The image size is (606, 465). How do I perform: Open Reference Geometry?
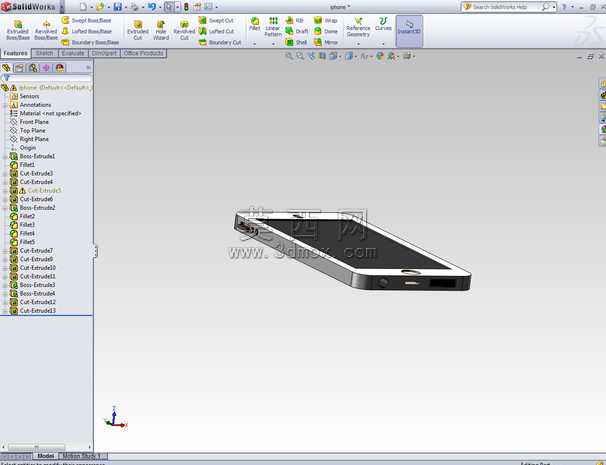(358, 27)
